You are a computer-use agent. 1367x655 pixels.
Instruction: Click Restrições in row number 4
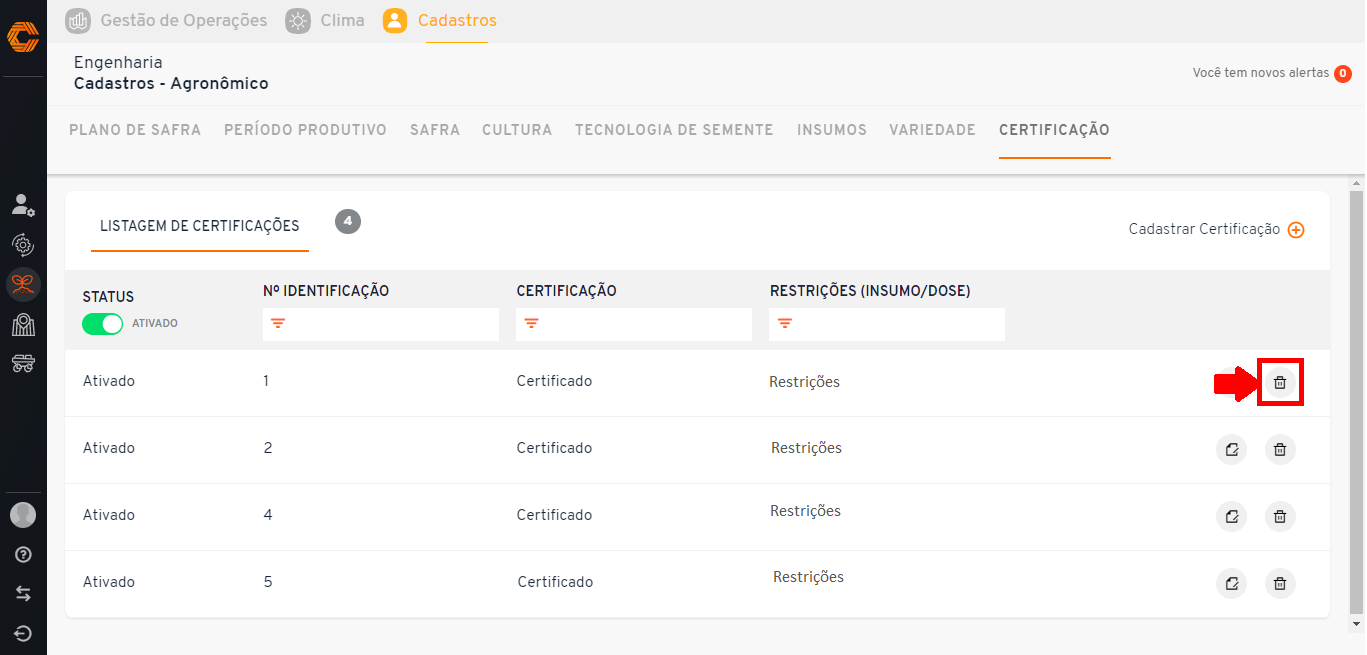805,511
